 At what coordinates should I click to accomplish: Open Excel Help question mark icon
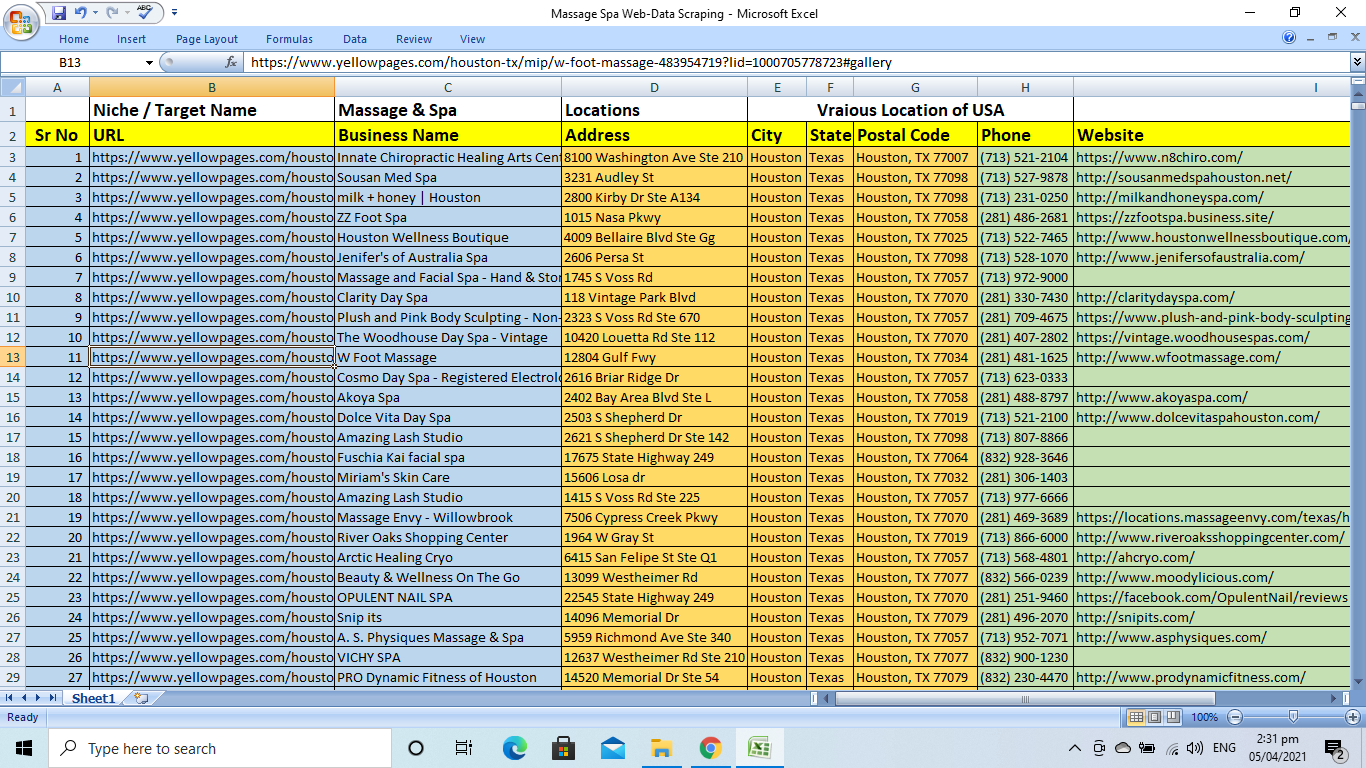point(1289,38)
